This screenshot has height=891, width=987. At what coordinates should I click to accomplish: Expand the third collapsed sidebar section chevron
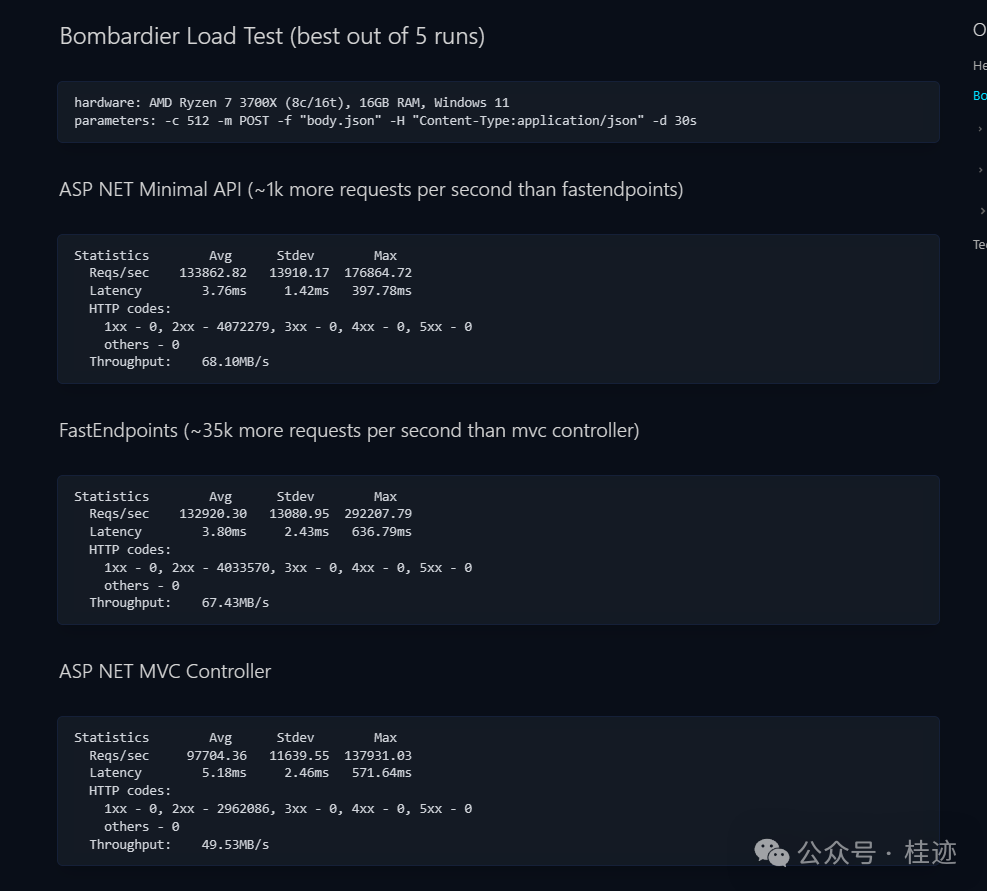[x=981, y=211]
